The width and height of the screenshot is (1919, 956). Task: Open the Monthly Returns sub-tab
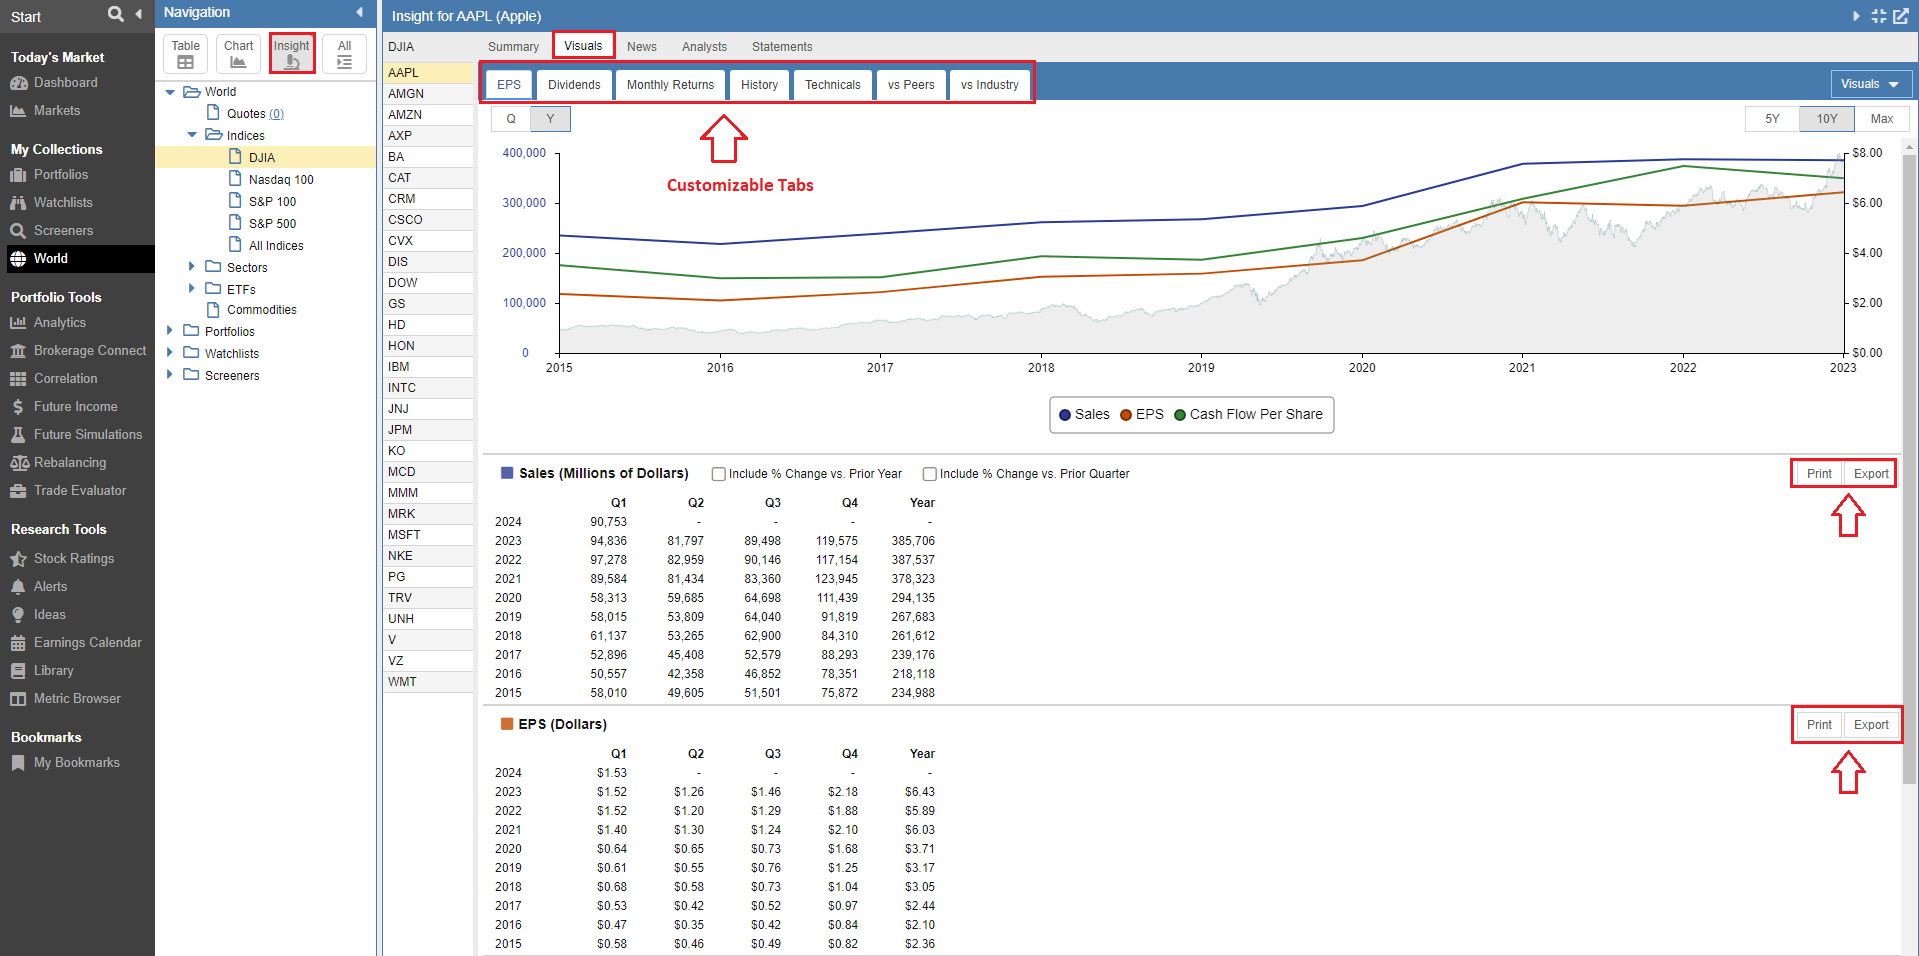point(670,85)
